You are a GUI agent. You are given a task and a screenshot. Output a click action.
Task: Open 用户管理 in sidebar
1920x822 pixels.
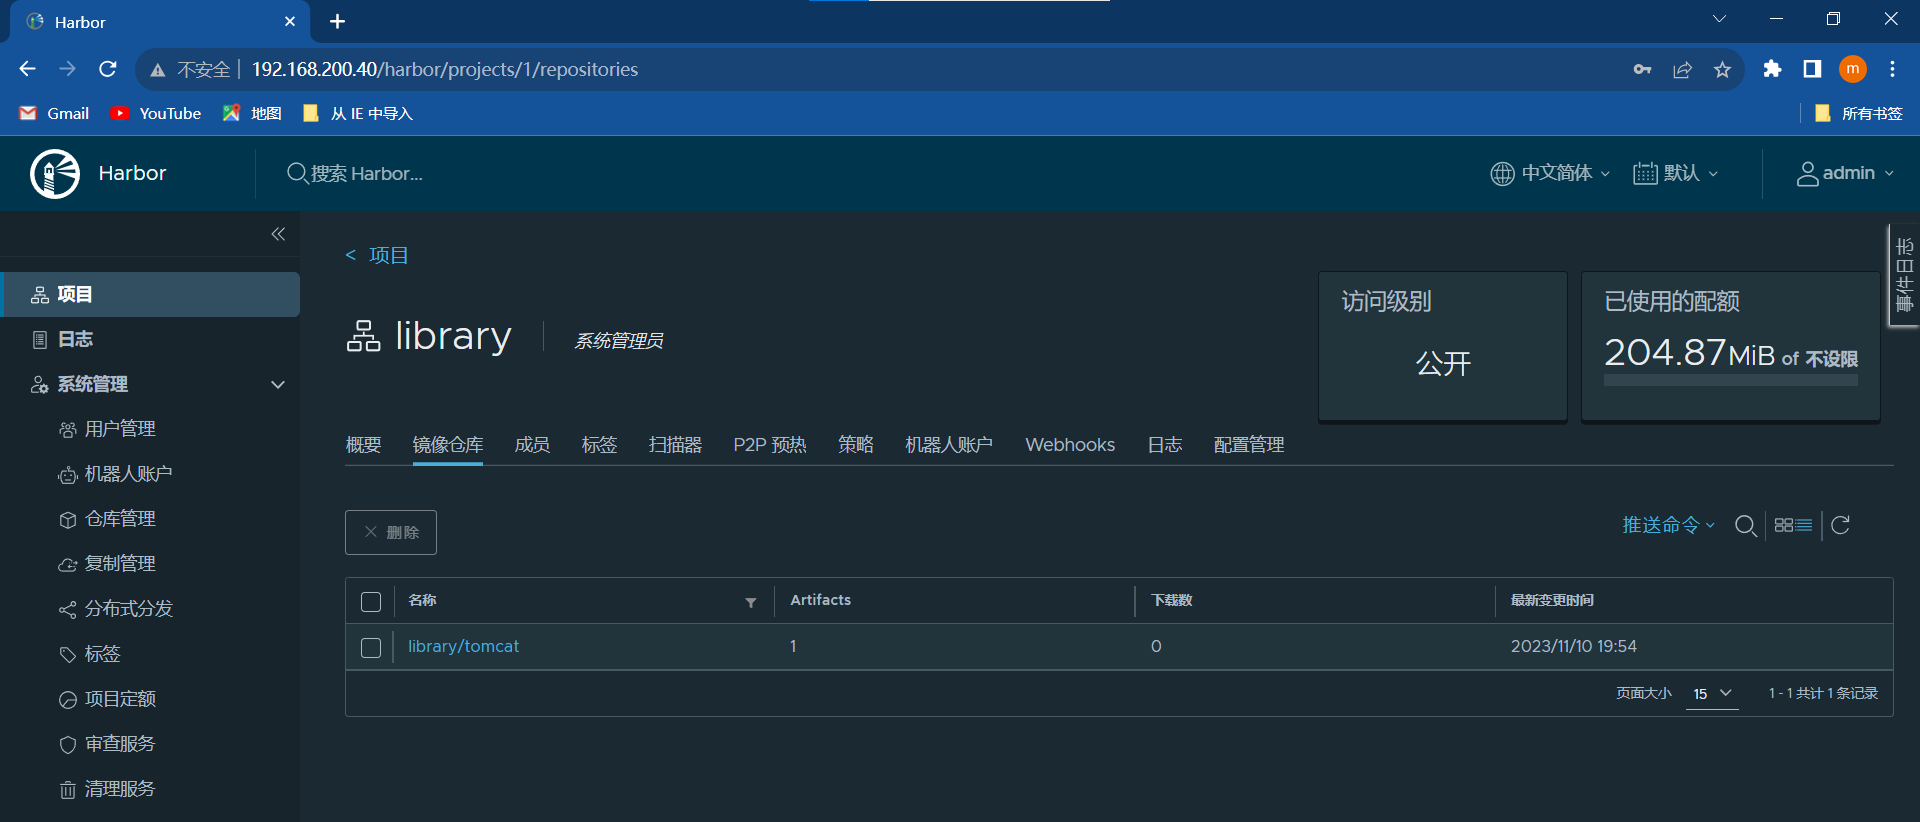(x=120, y=429)
